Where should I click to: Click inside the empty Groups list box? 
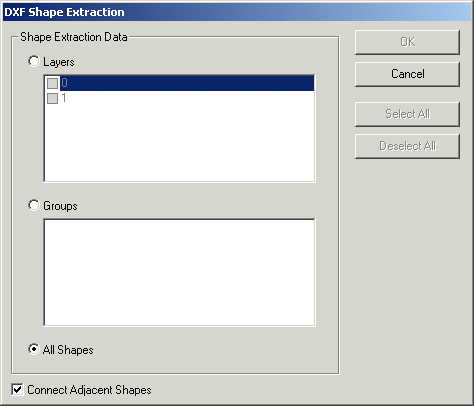pyautogui.click(x=179, y=272)
